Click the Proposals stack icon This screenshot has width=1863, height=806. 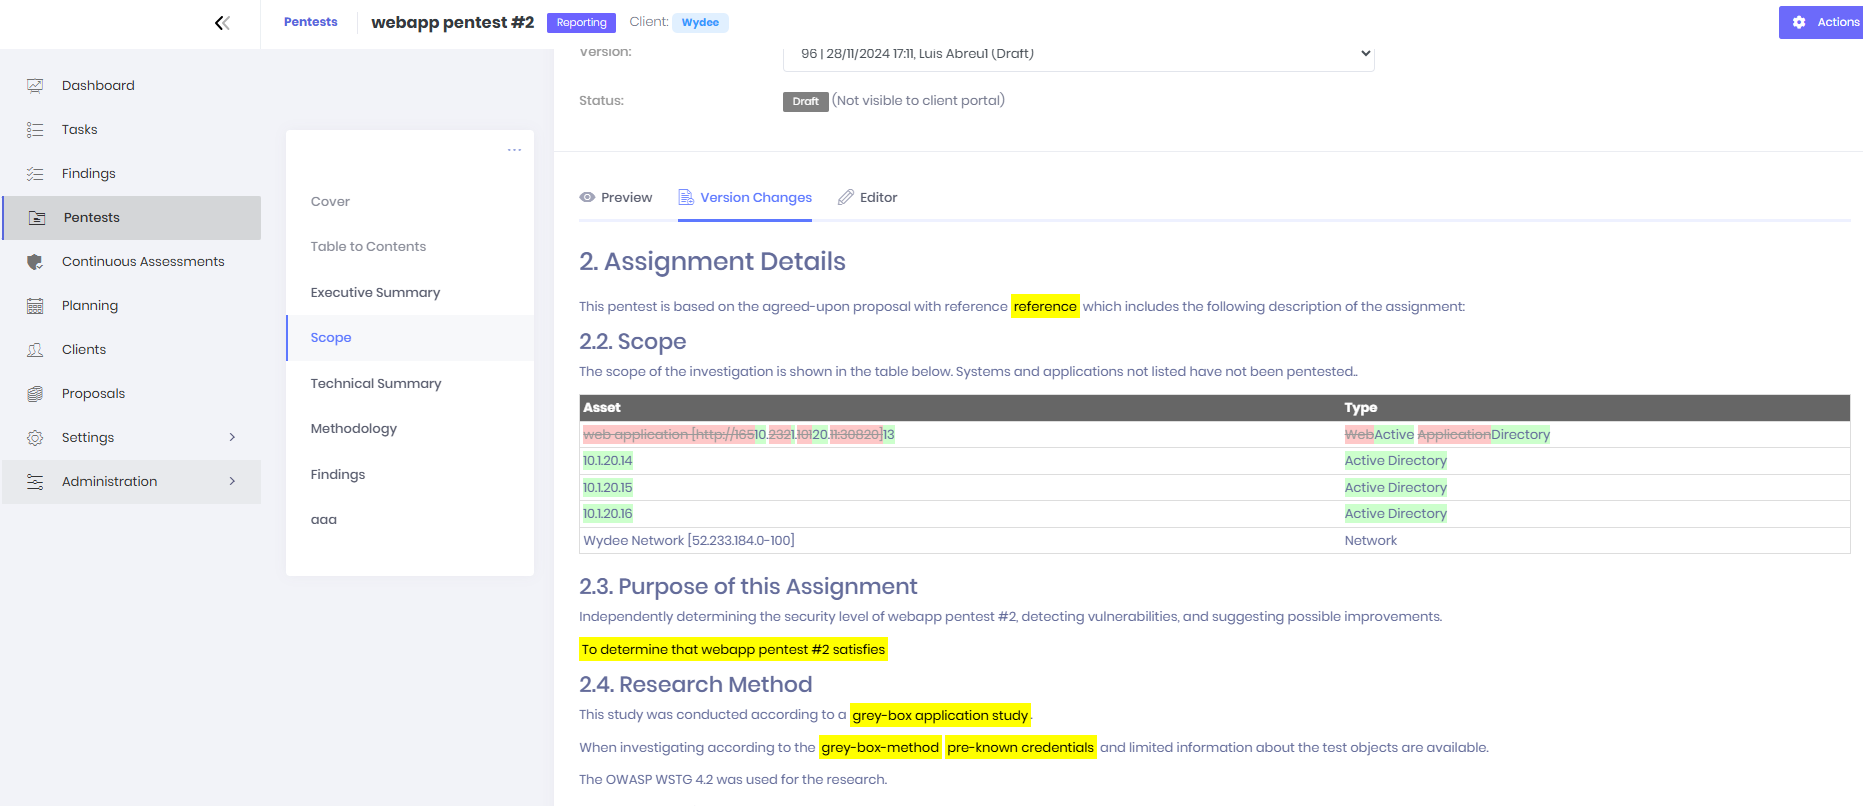[x=35, y=394]
